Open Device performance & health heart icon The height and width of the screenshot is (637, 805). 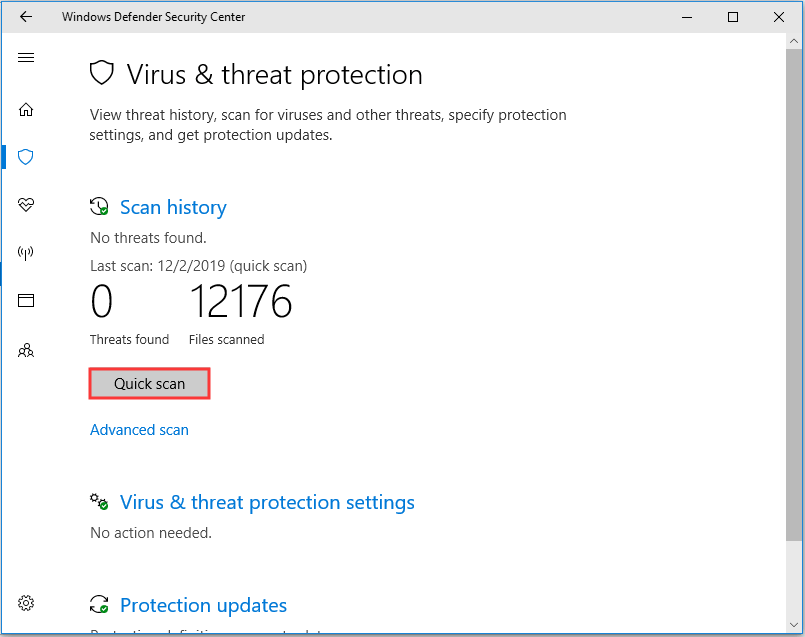tap(26, 205)
